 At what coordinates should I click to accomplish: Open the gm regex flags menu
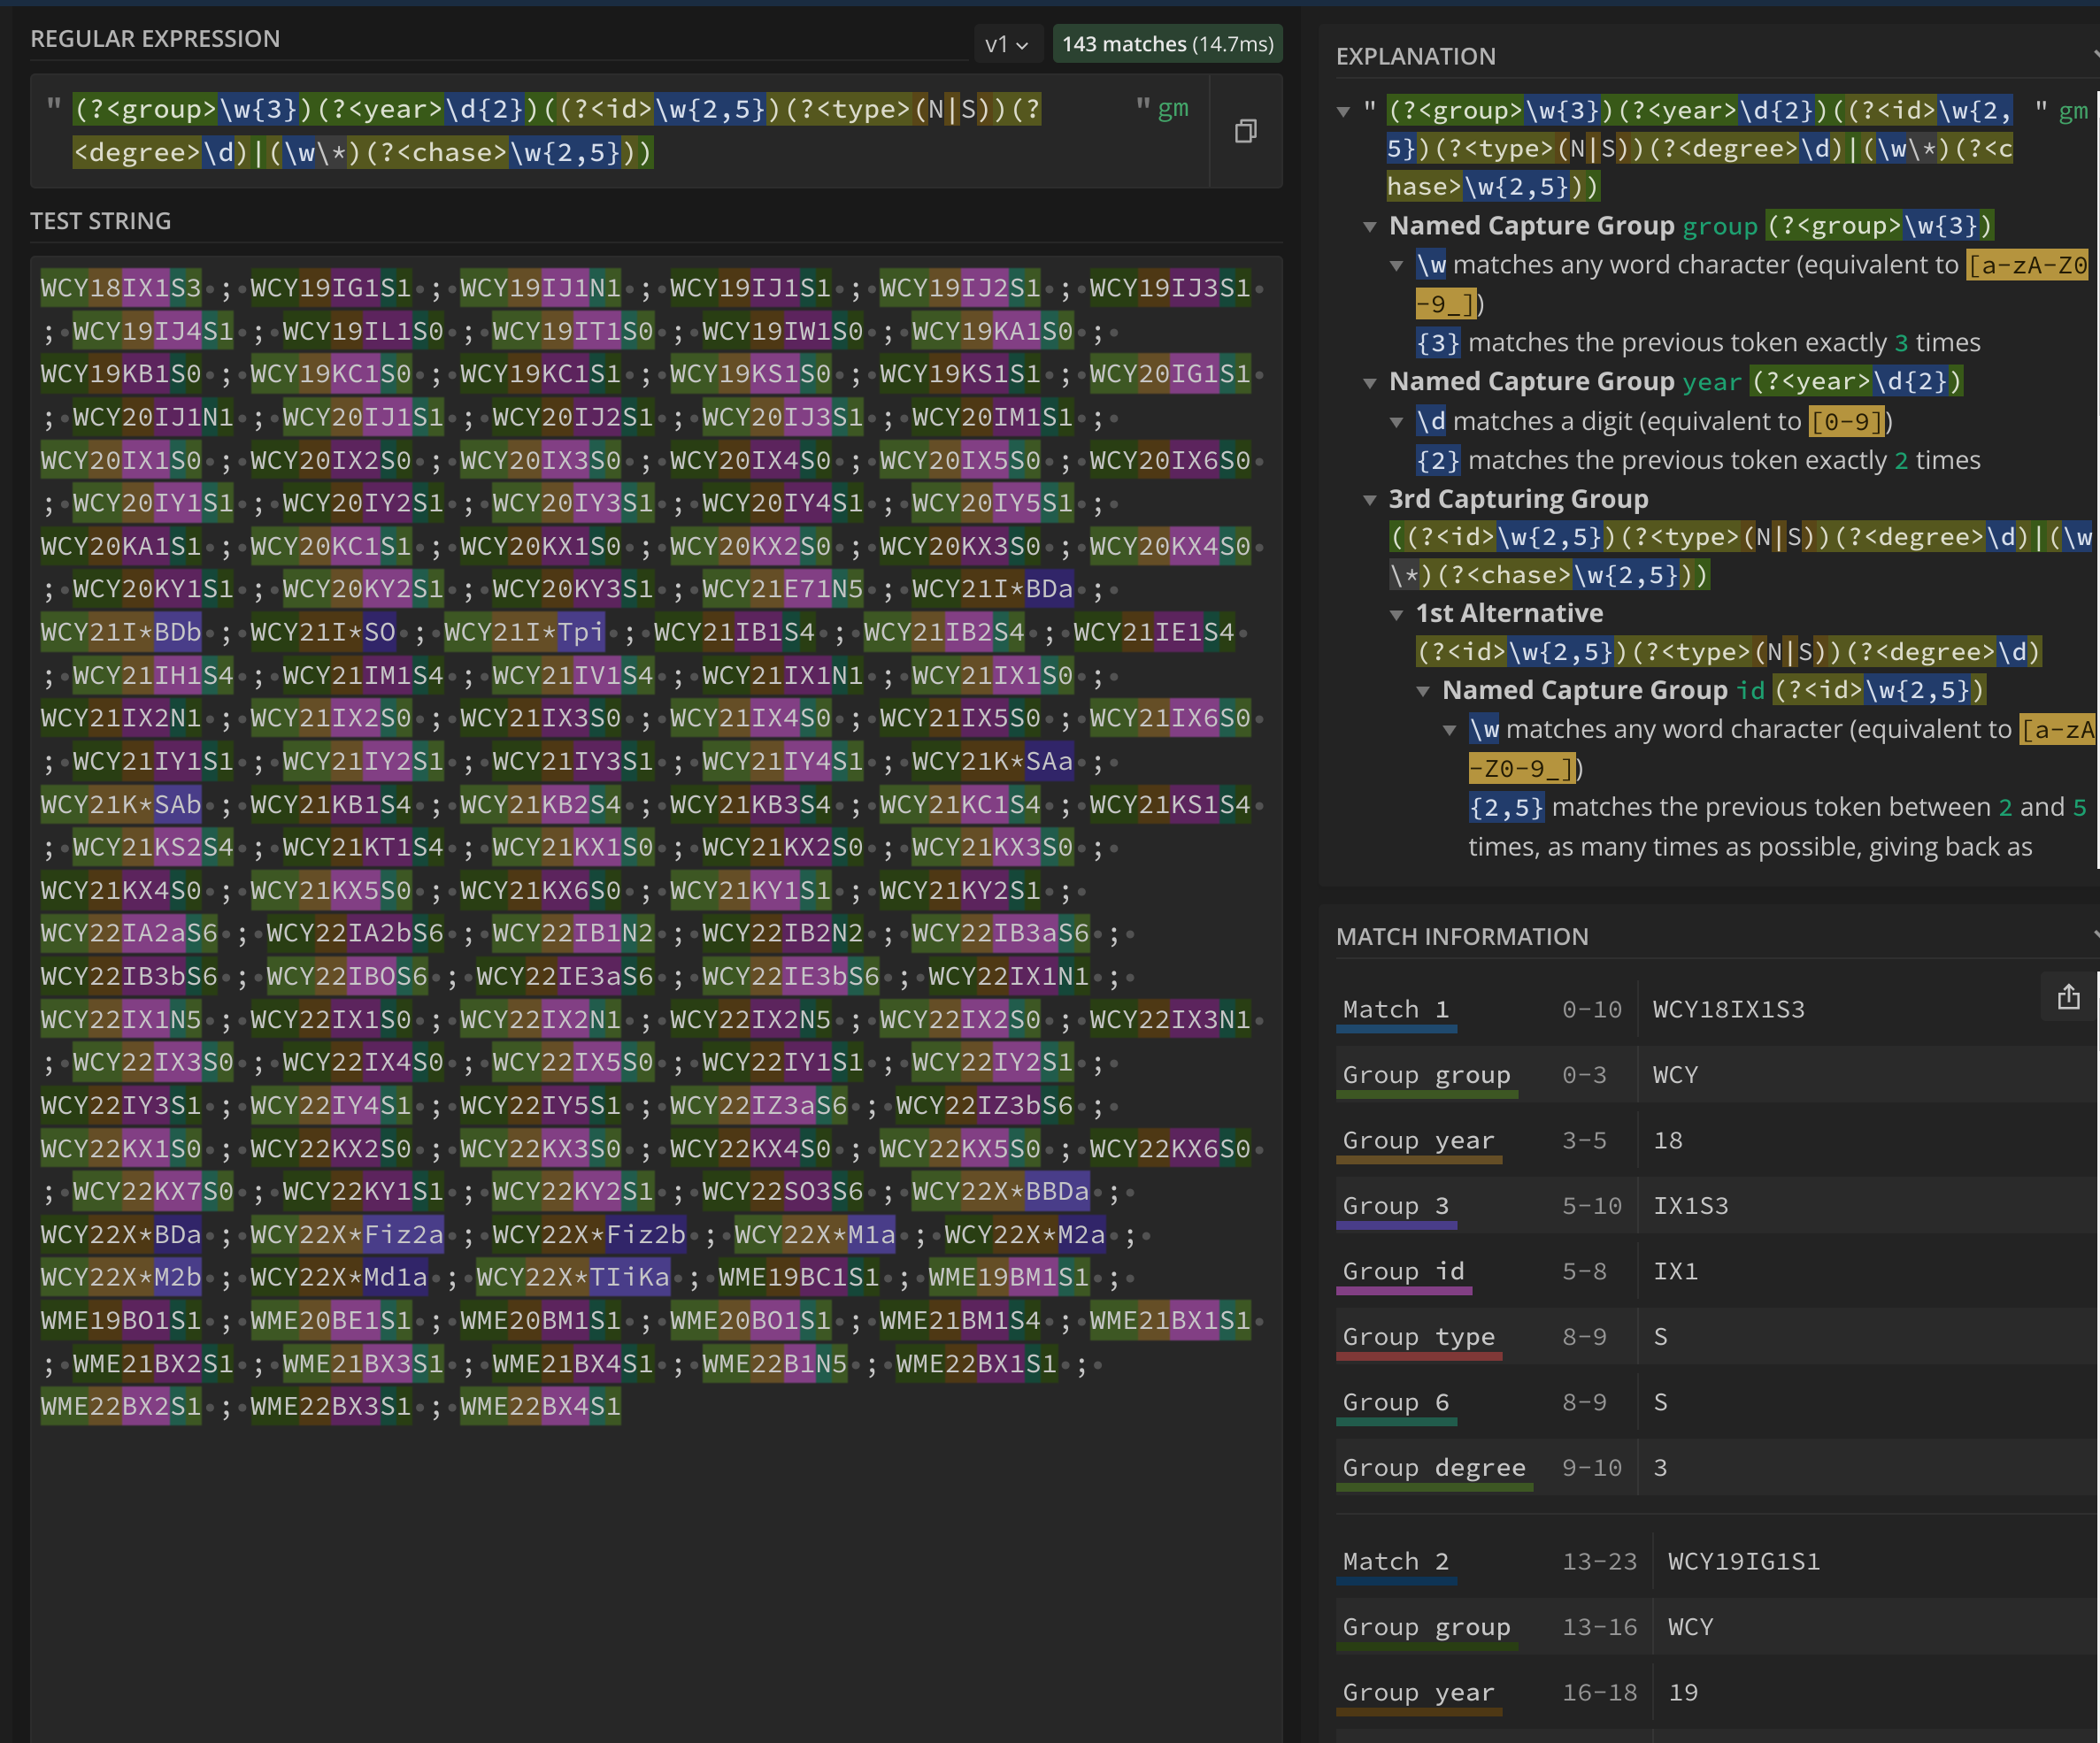coord(1172,108)
